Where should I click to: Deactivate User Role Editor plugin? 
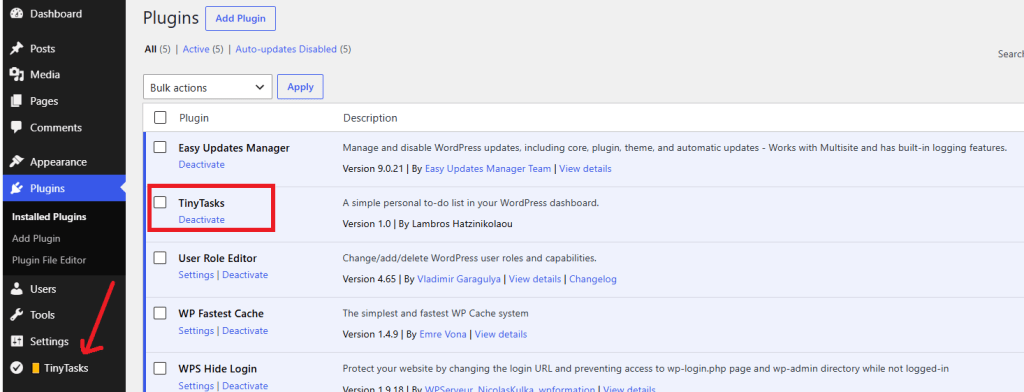tap(245, 275)
